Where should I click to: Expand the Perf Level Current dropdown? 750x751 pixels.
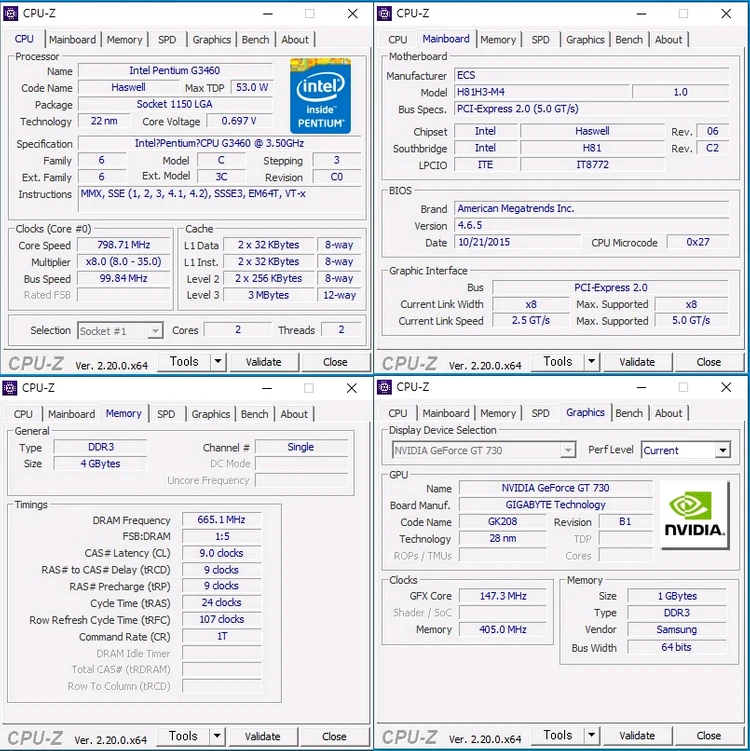click(x=723, y=450)
